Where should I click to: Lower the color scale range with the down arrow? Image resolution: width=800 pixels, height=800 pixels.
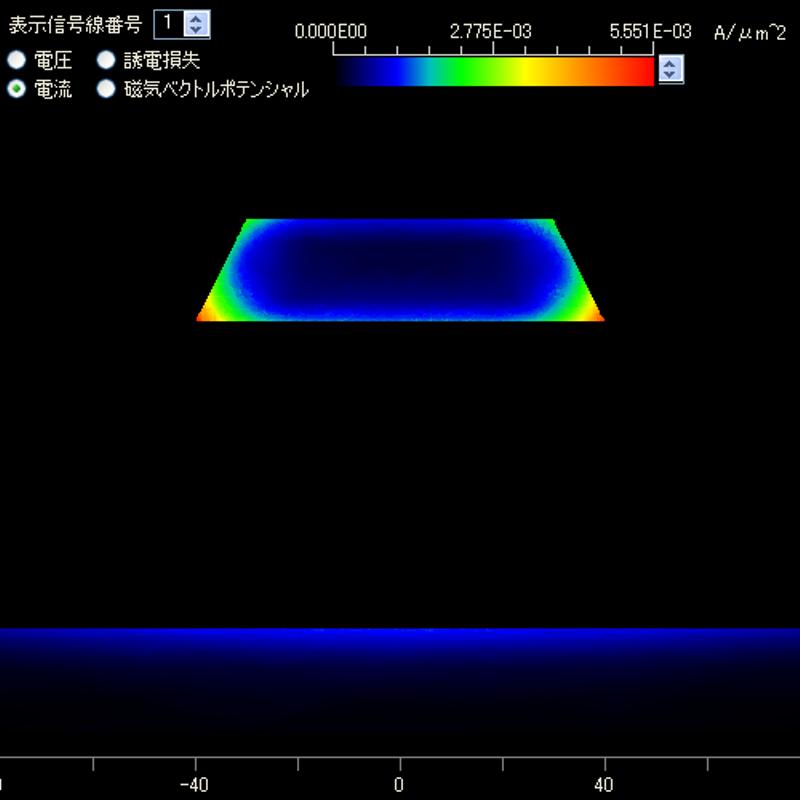[x=671, y=75]
